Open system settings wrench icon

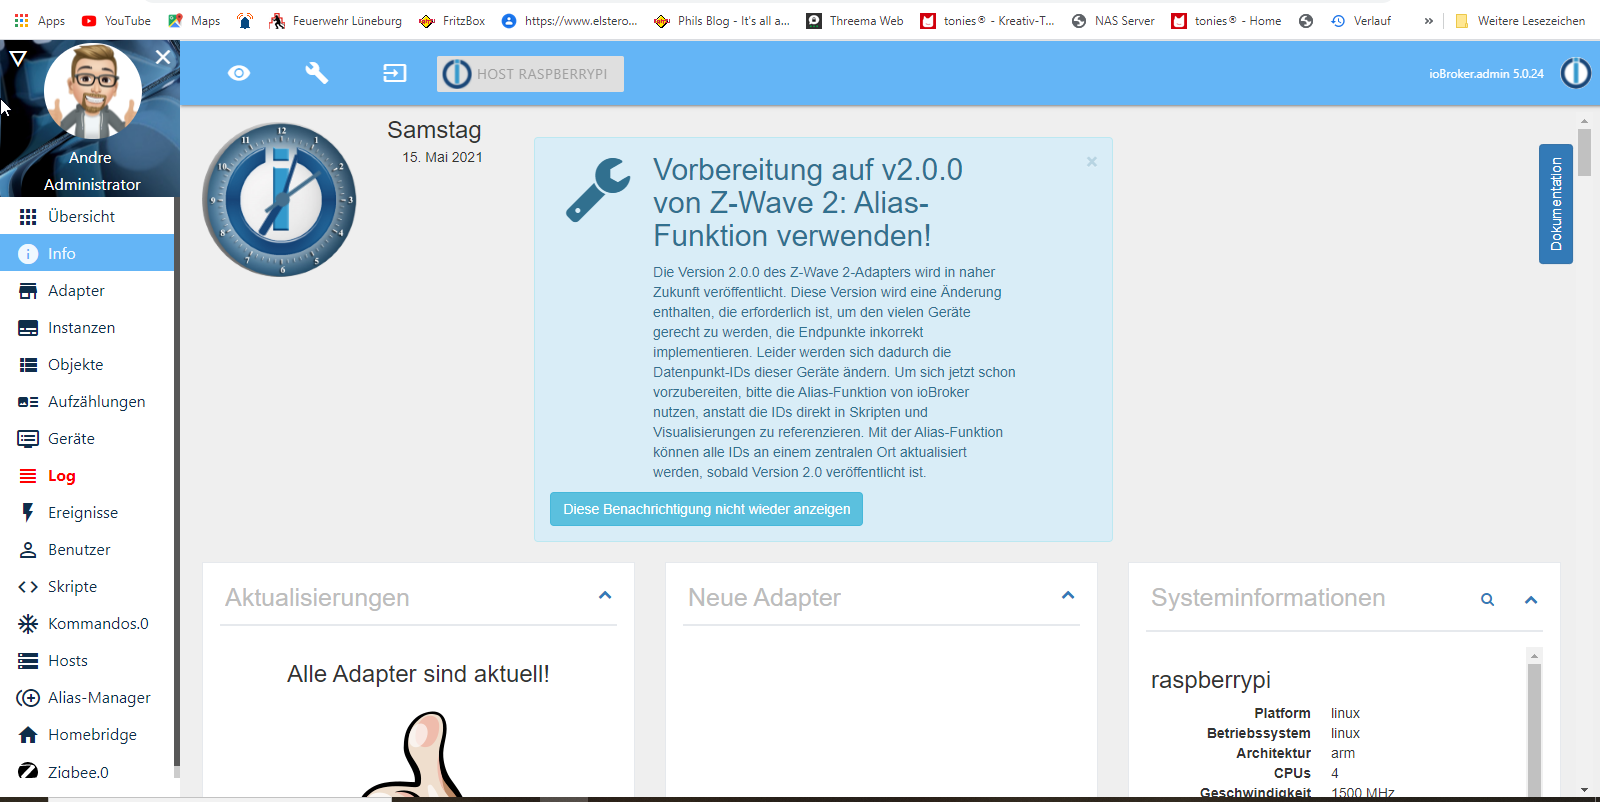317,73
